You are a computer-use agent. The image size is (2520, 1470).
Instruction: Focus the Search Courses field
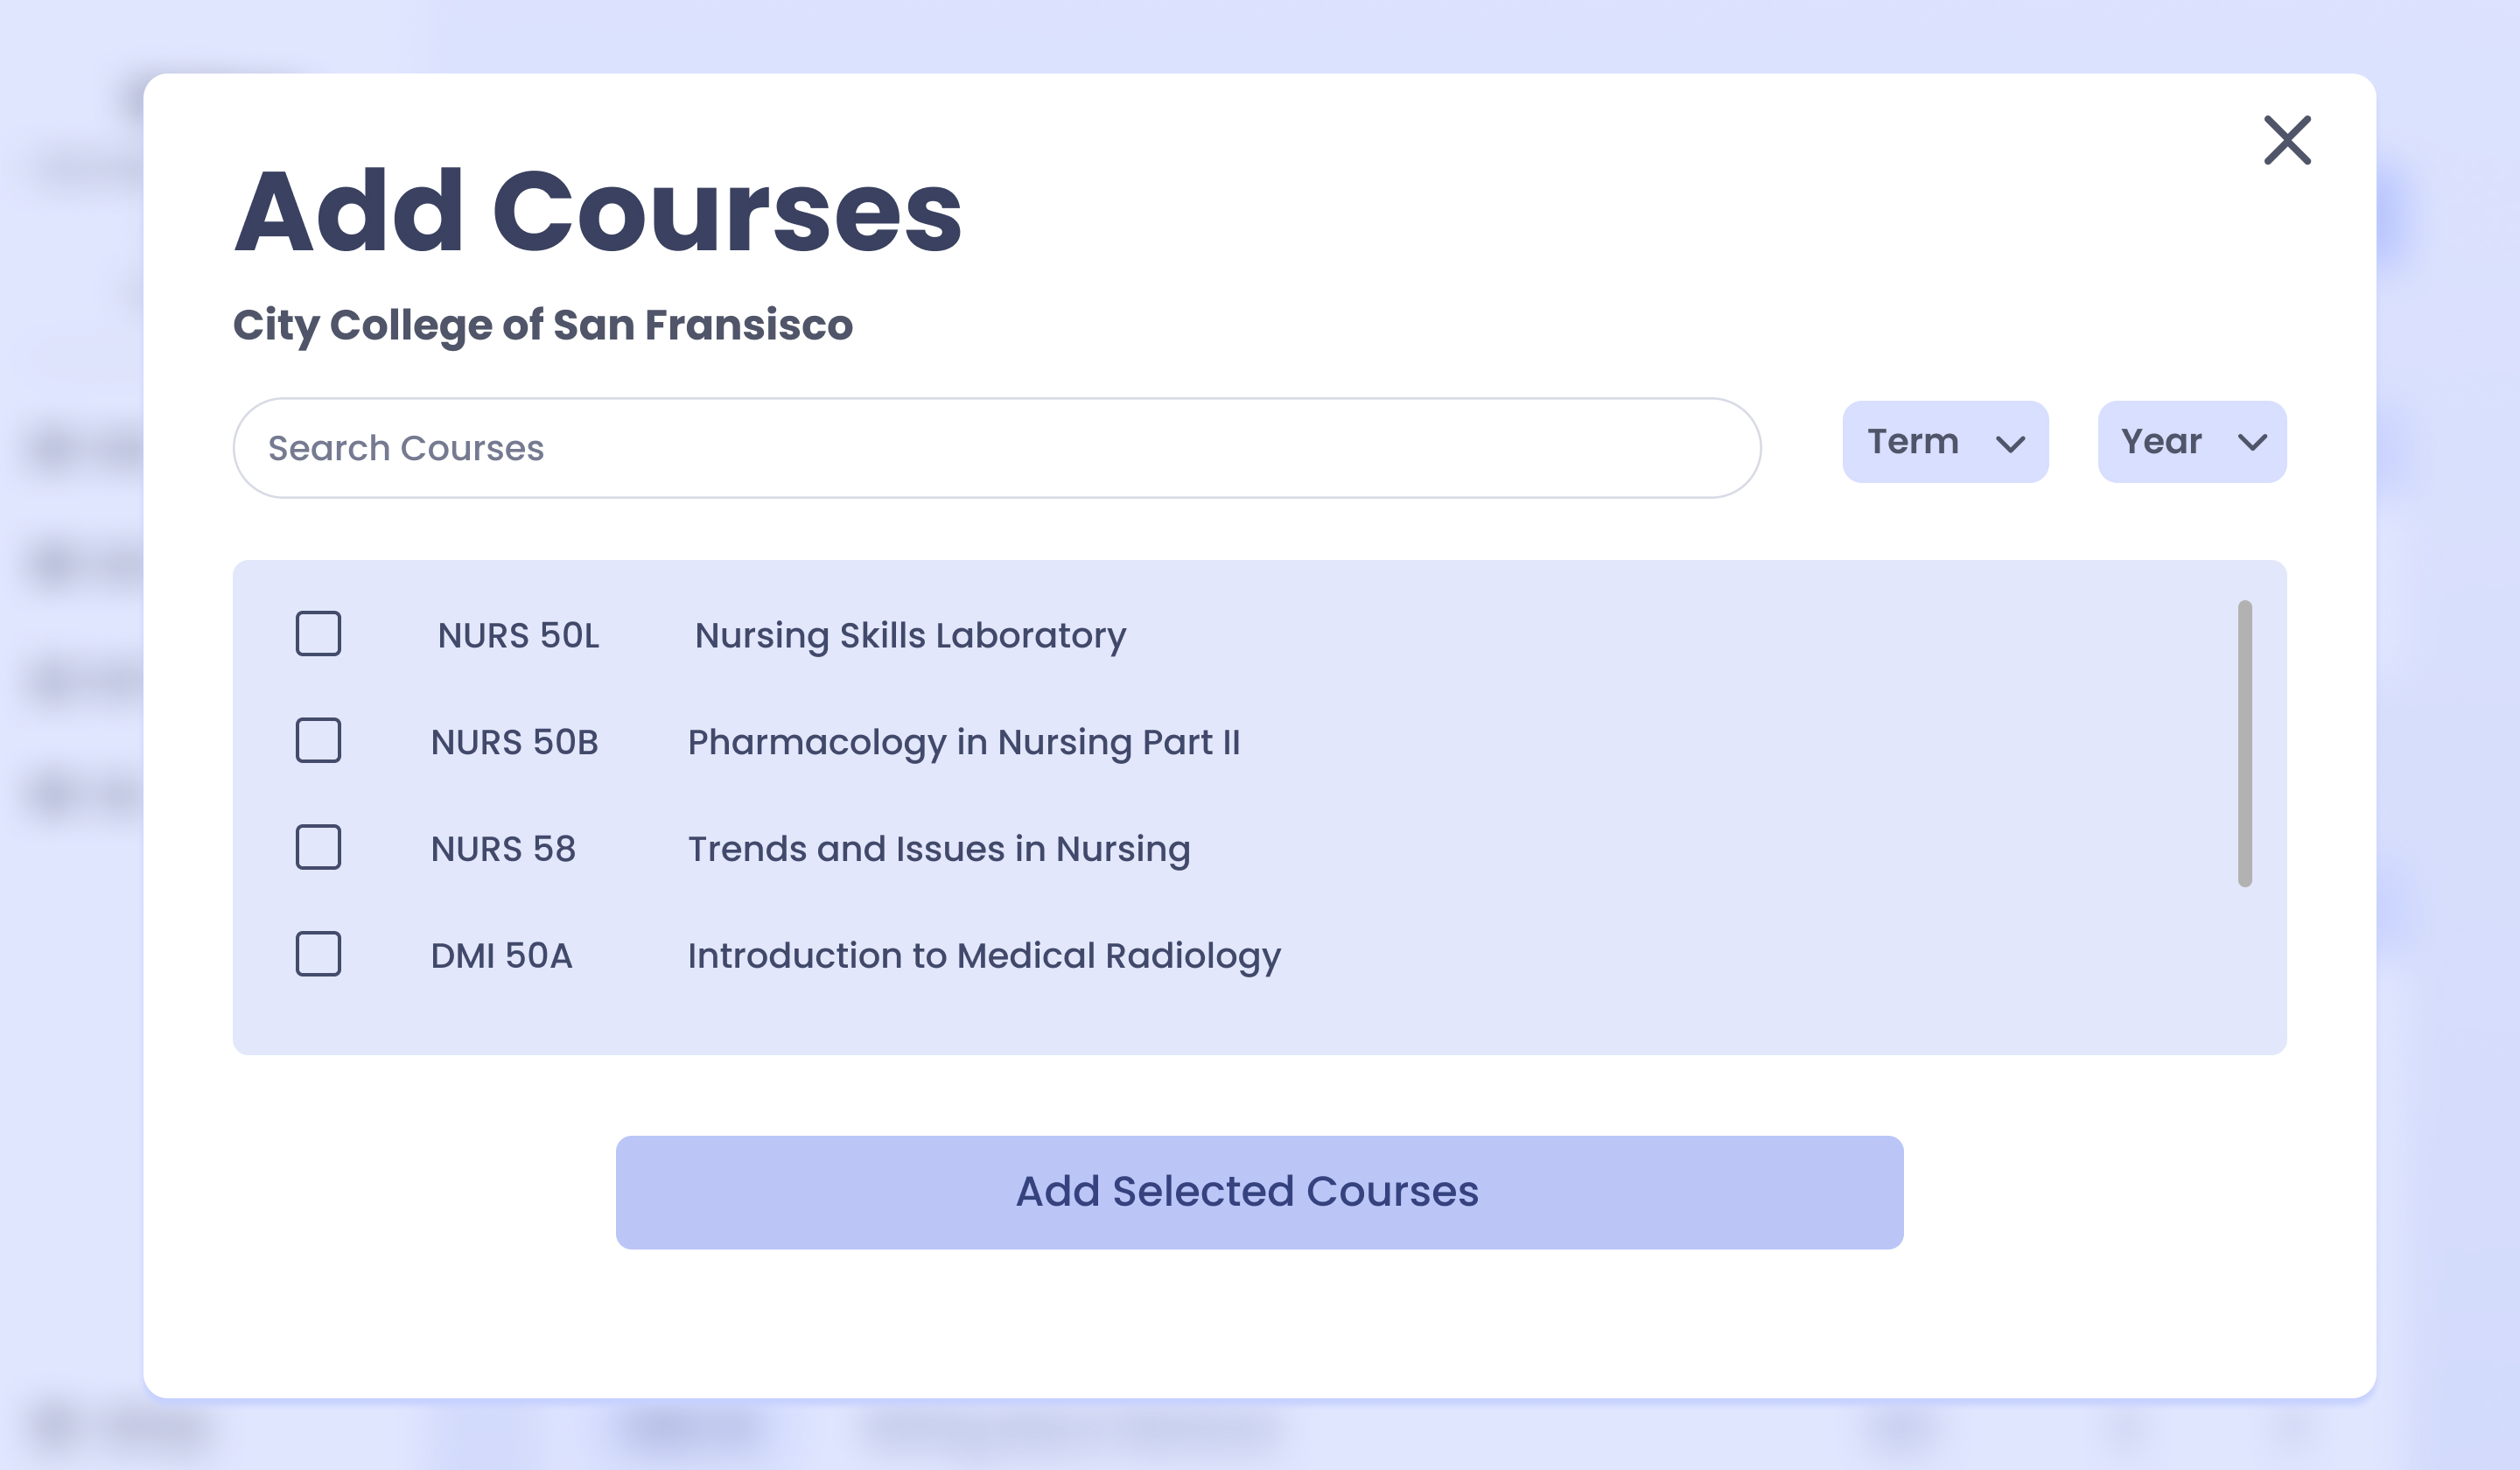click(996, 448)
